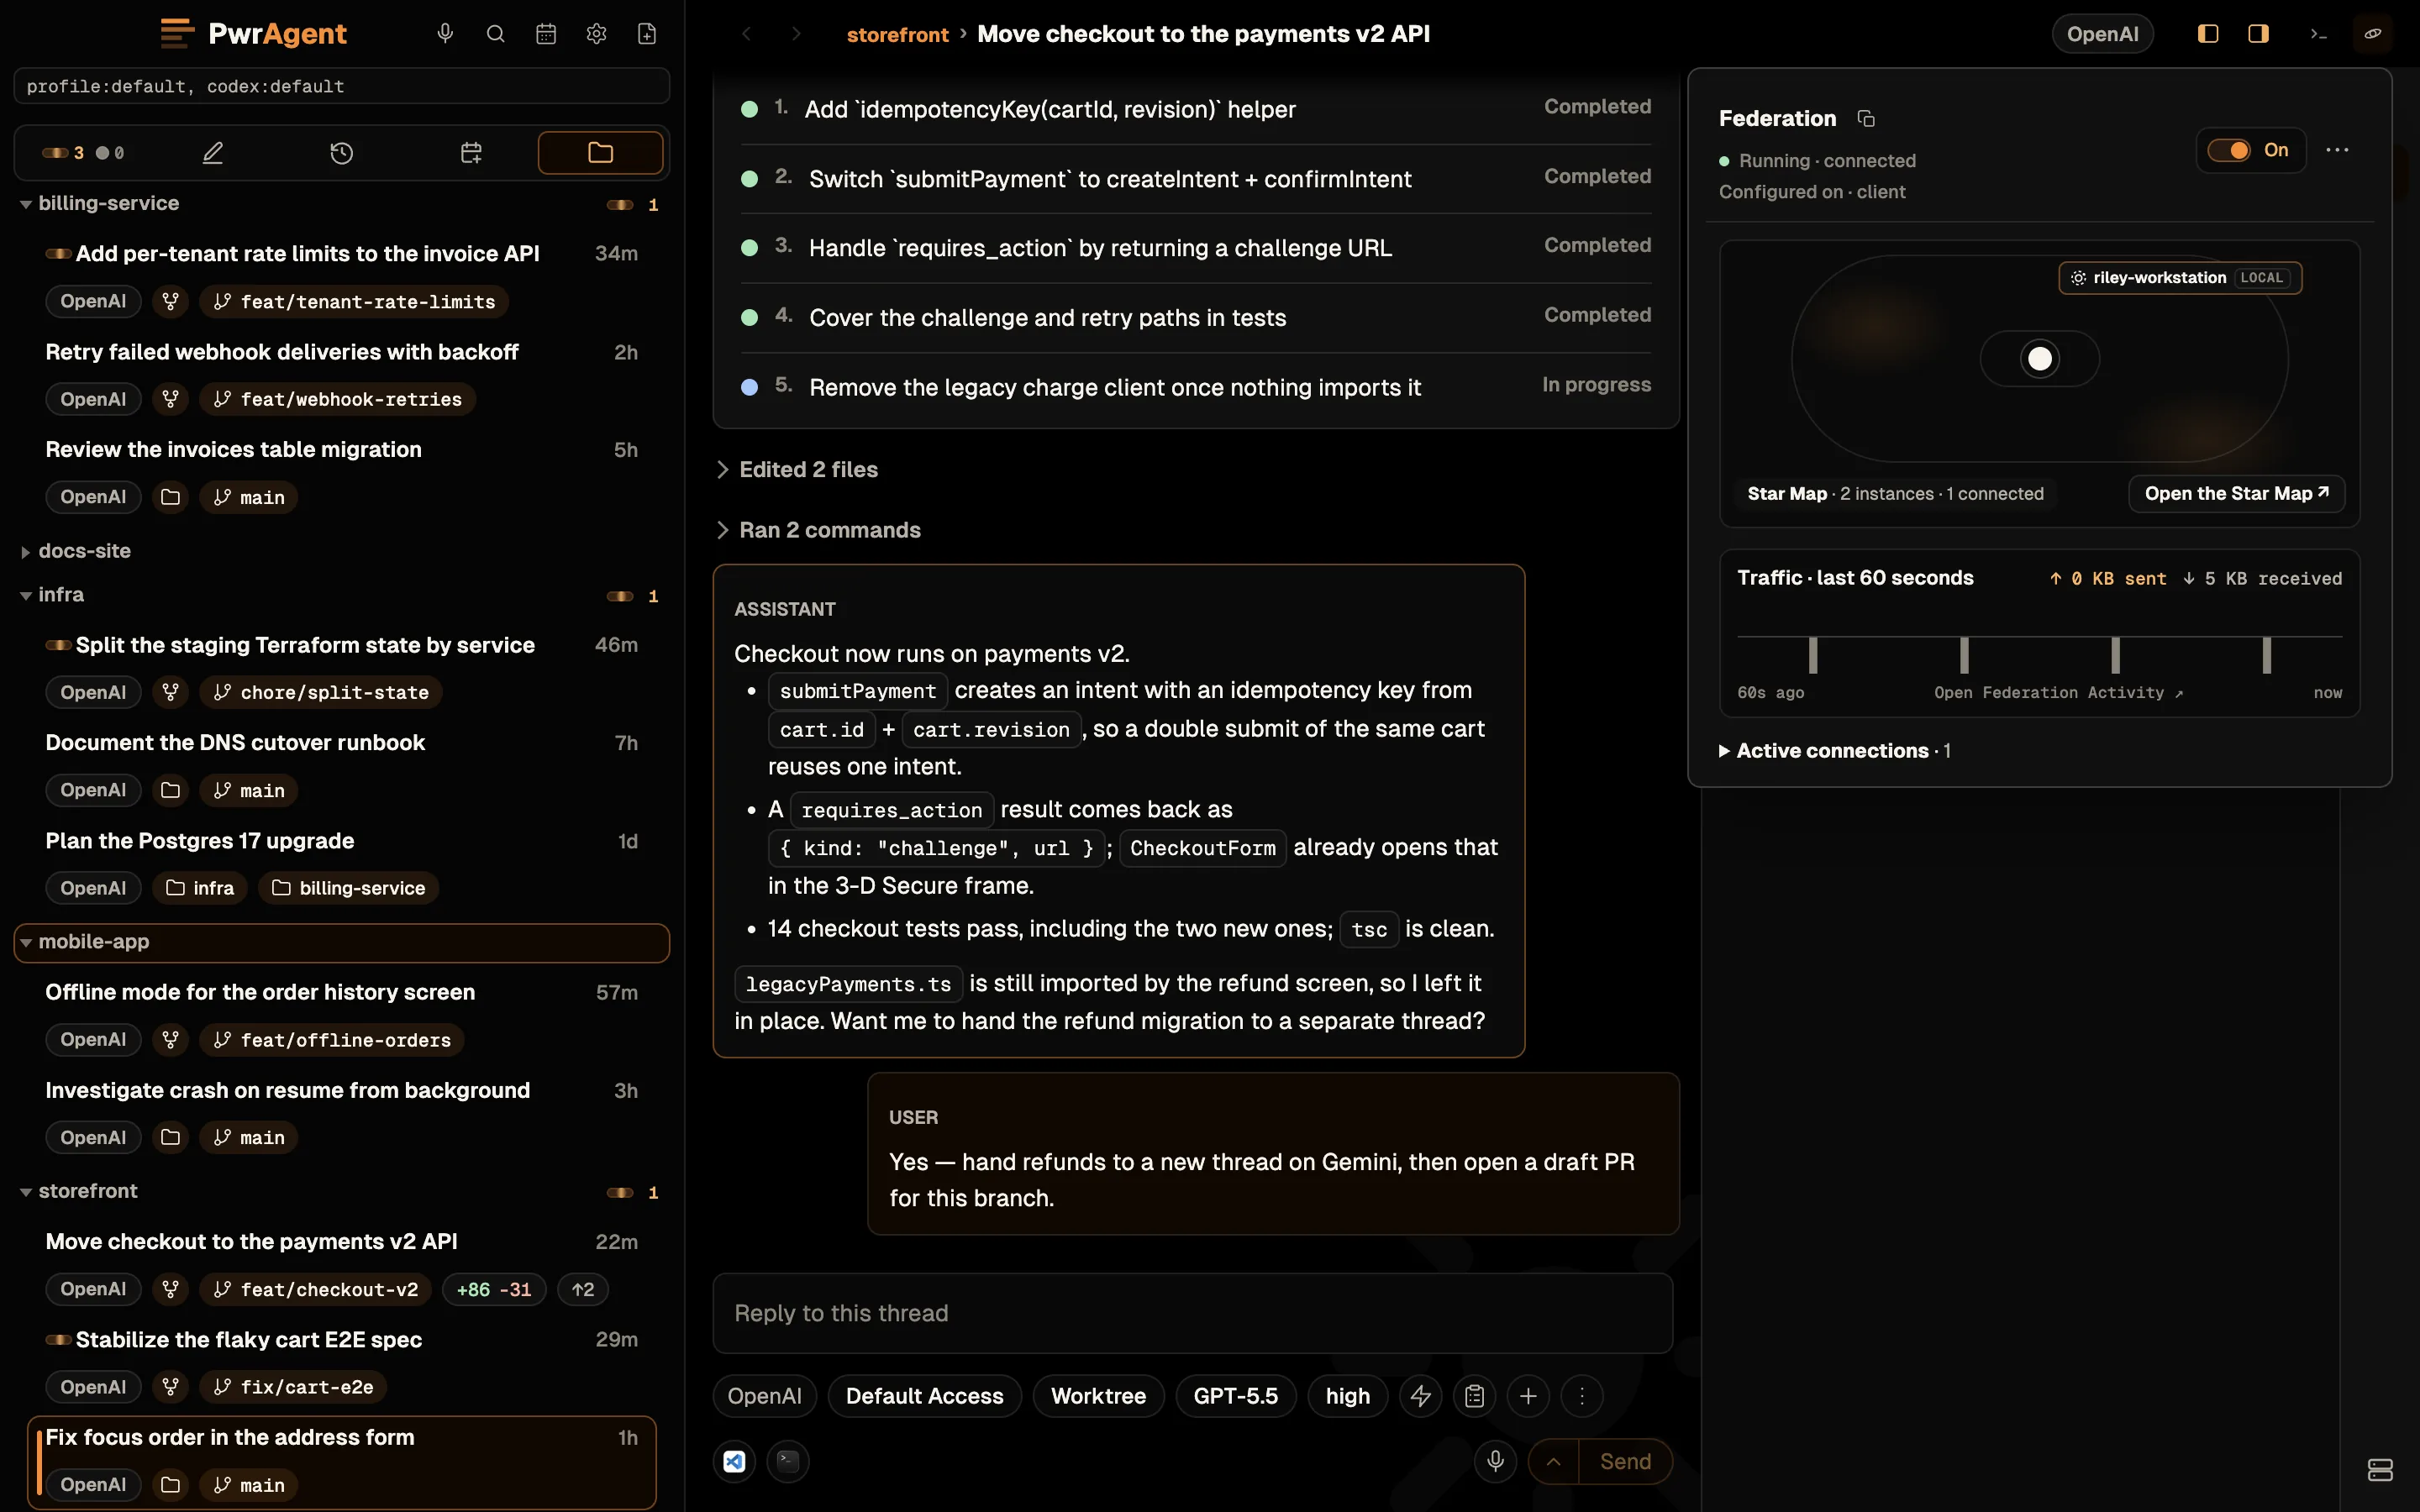Open the server stack icon at bottom right

pos(2380,1469)
